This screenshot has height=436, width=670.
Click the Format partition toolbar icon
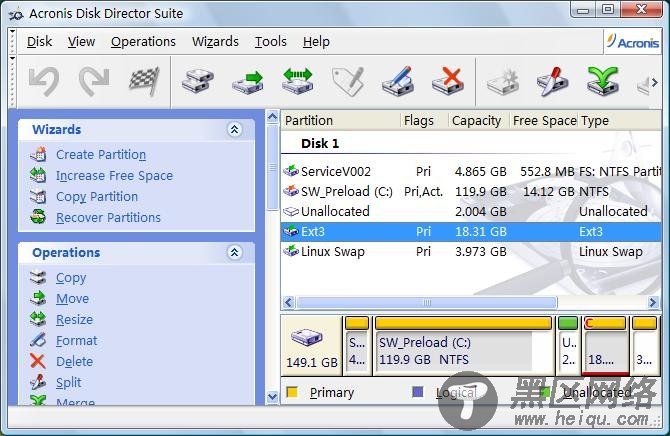(398, 81)
